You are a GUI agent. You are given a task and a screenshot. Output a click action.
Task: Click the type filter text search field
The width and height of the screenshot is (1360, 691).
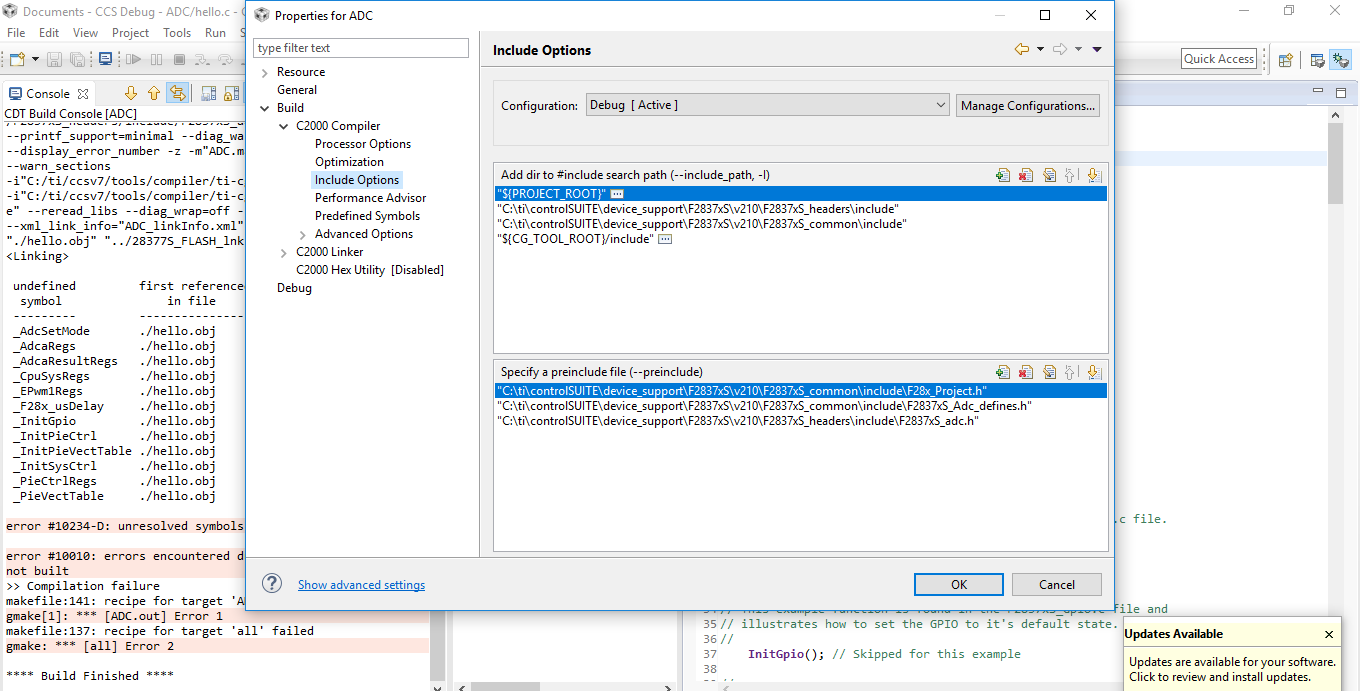(x=360, y=47)
